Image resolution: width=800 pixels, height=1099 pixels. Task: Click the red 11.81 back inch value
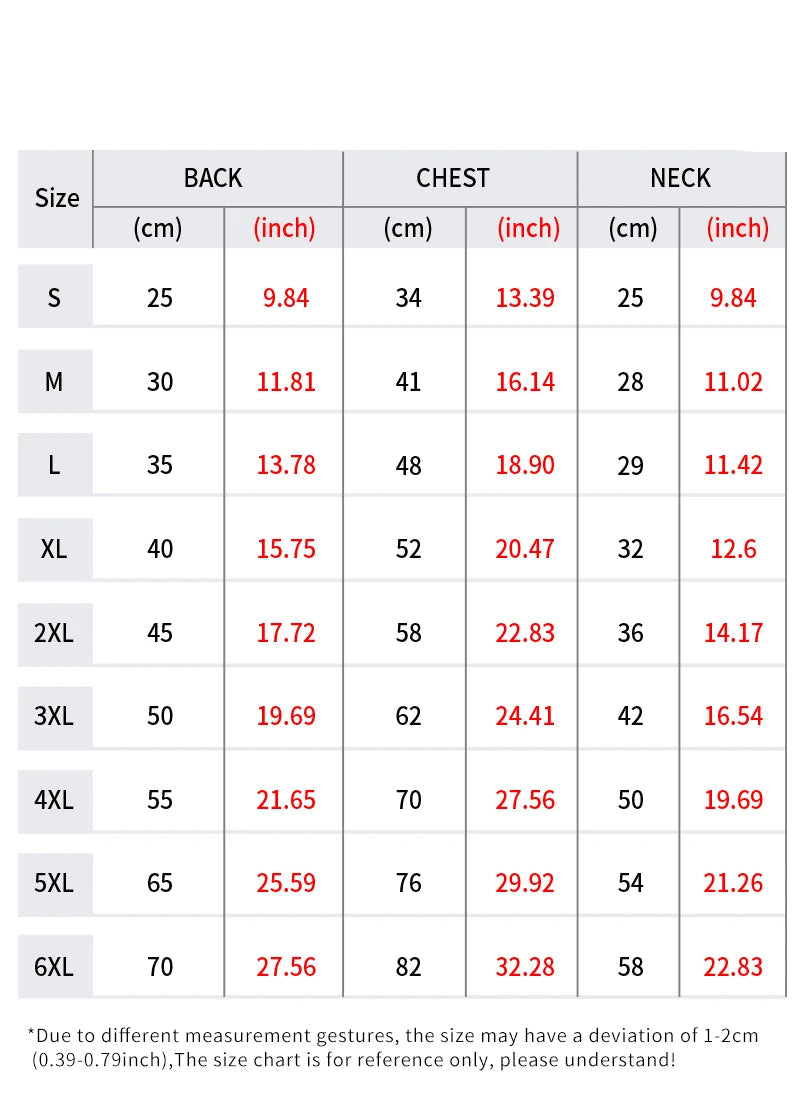286,381
